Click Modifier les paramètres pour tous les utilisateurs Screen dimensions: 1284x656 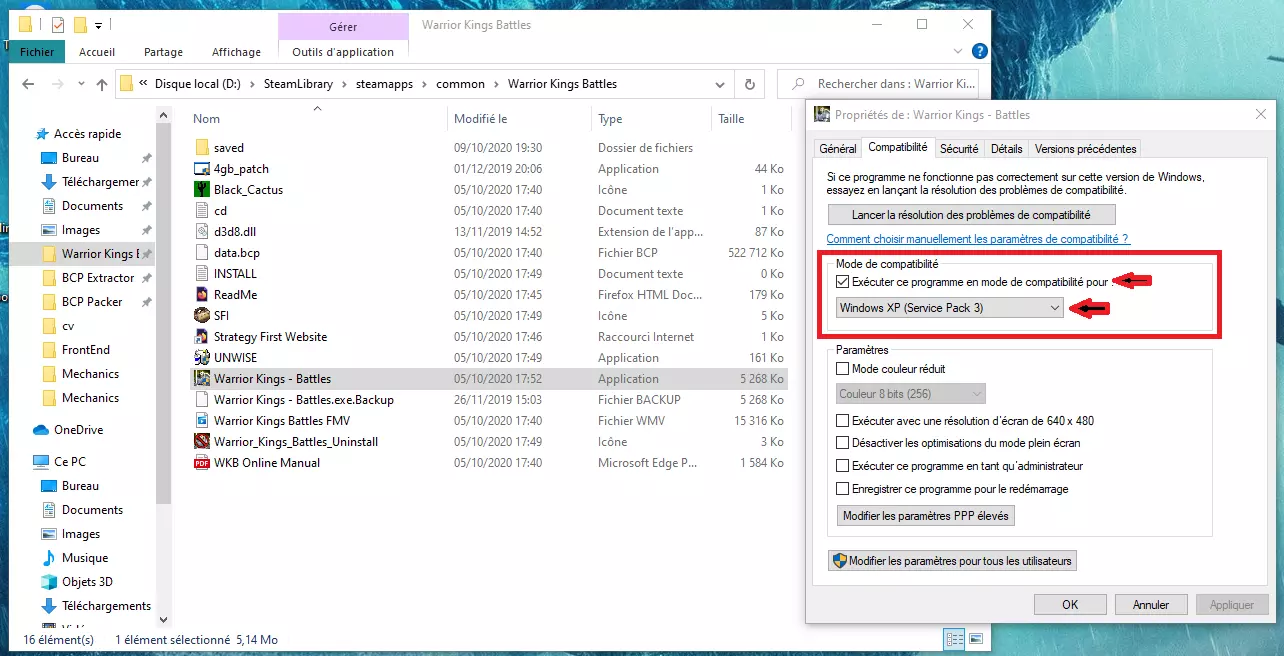pyautogui.click(x=952, y=561)
